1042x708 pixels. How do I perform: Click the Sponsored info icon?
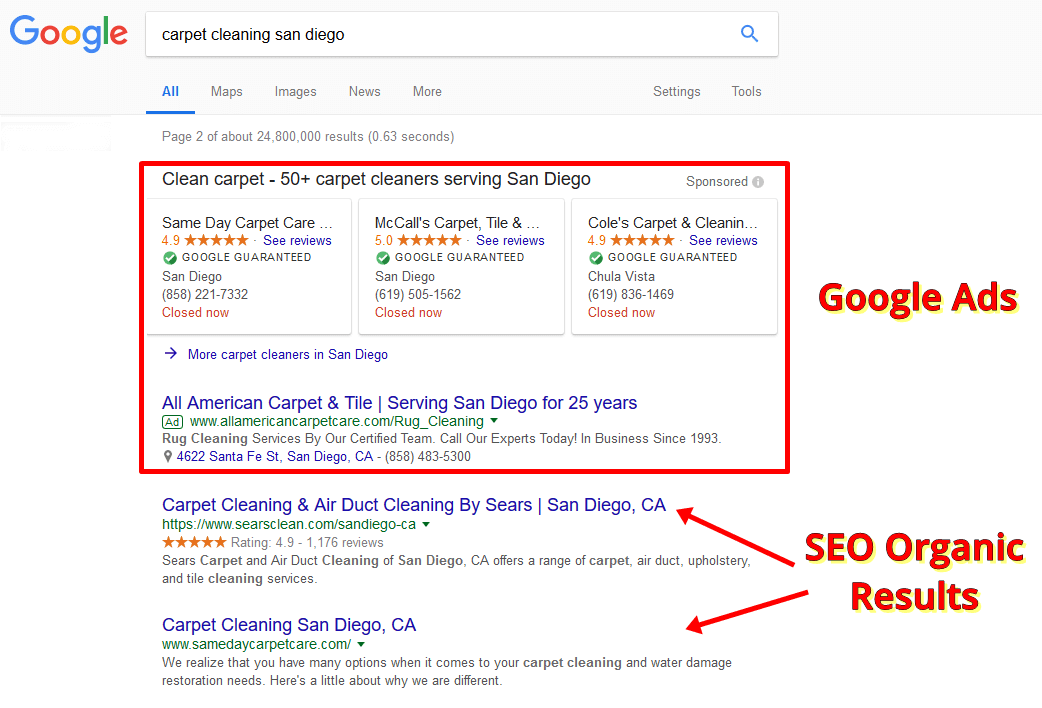(x=757, y=181)
